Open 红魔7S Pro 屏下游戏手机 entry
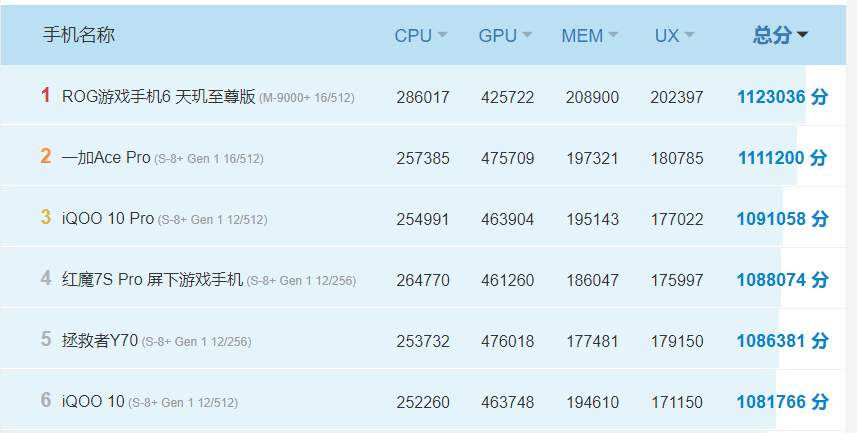The height and width of the screenshot is (433, 857). (152, 280)
